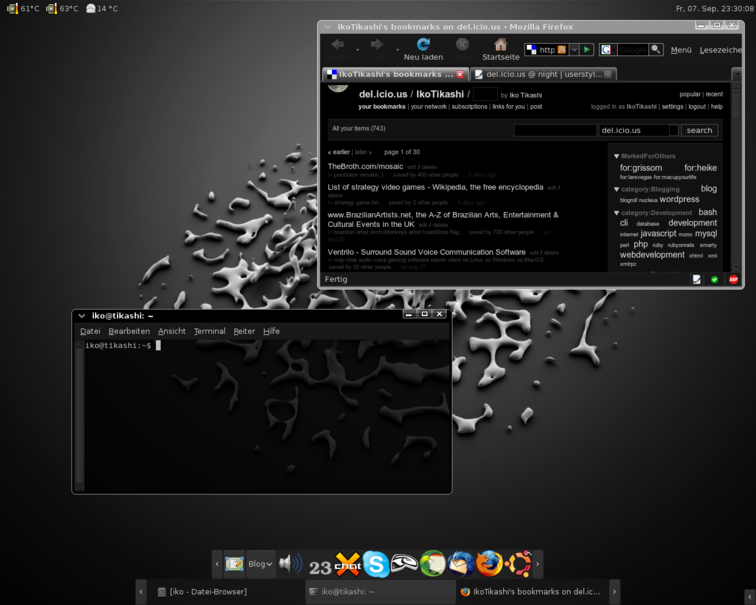756x605 pixels.
Task: Click the Zurück back arrow in Firefox
Action: [x=338, y=45]
